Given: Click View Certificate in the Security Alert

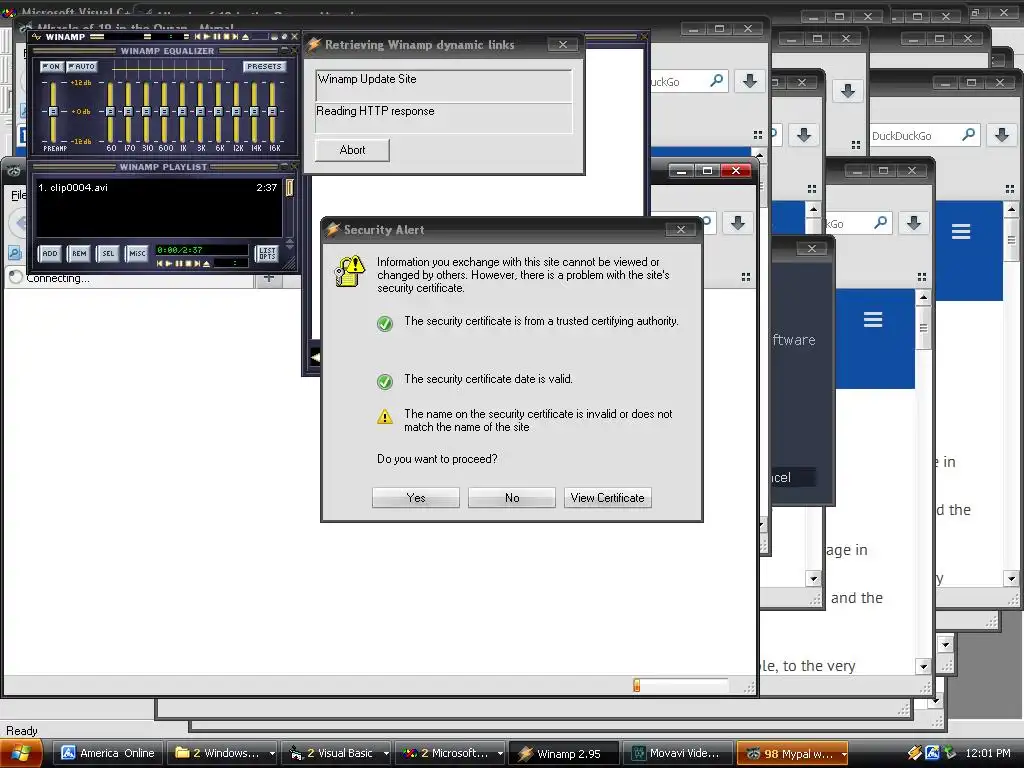Looking at the screenshot, I should 607,498.
